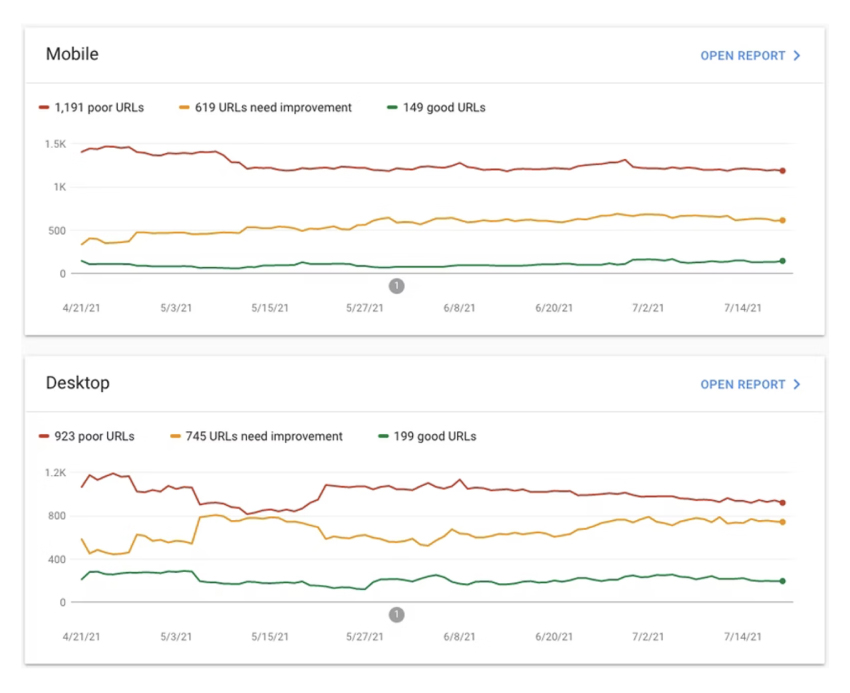This screenshot has width=850, height=693.
Task: Select Desktop 745 URLs need improvement legend
Action: pos(257,436)
